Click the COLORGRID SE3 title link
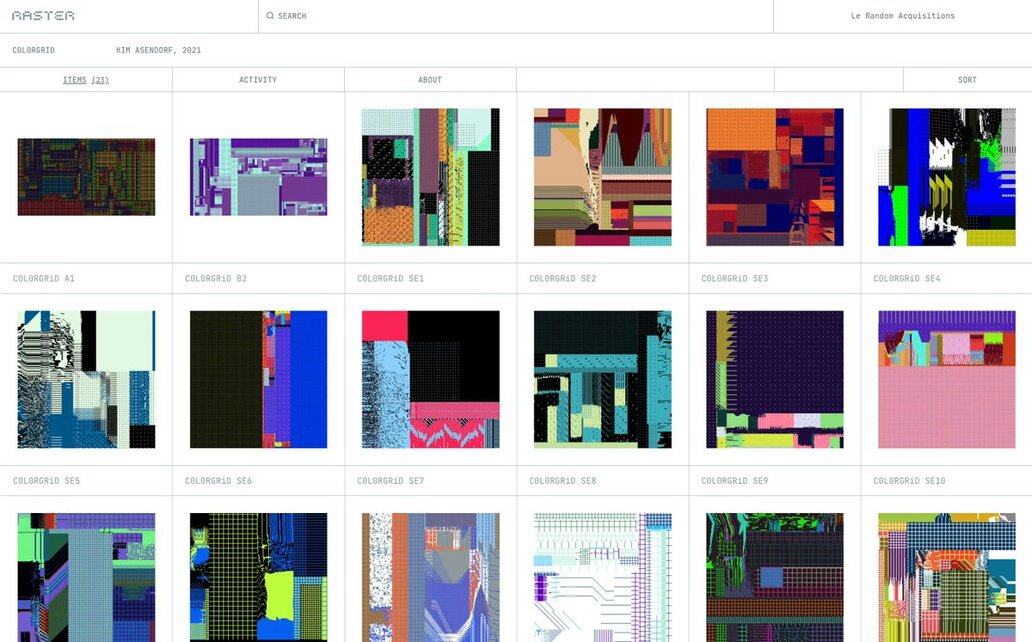This screenshot has height=642, width=1032. pyautogui.click(x=735, y=279)
